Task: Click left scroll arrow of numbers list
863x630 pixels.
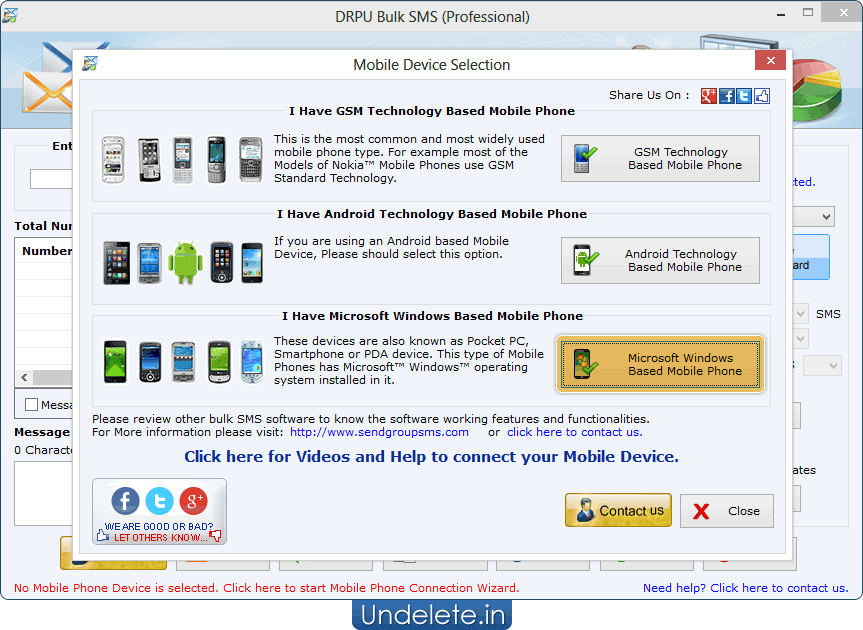Action: tap(24, 377)
